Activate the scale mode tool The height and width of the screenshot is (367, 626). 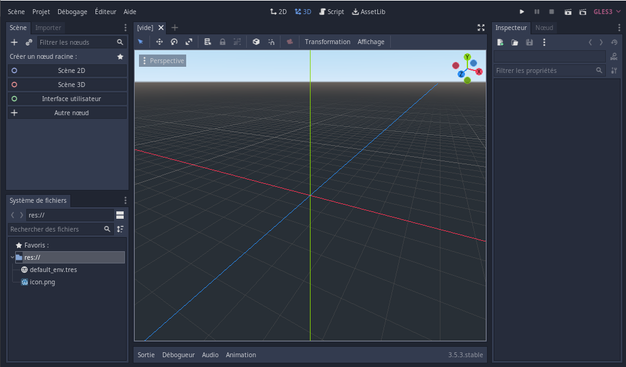189,42
